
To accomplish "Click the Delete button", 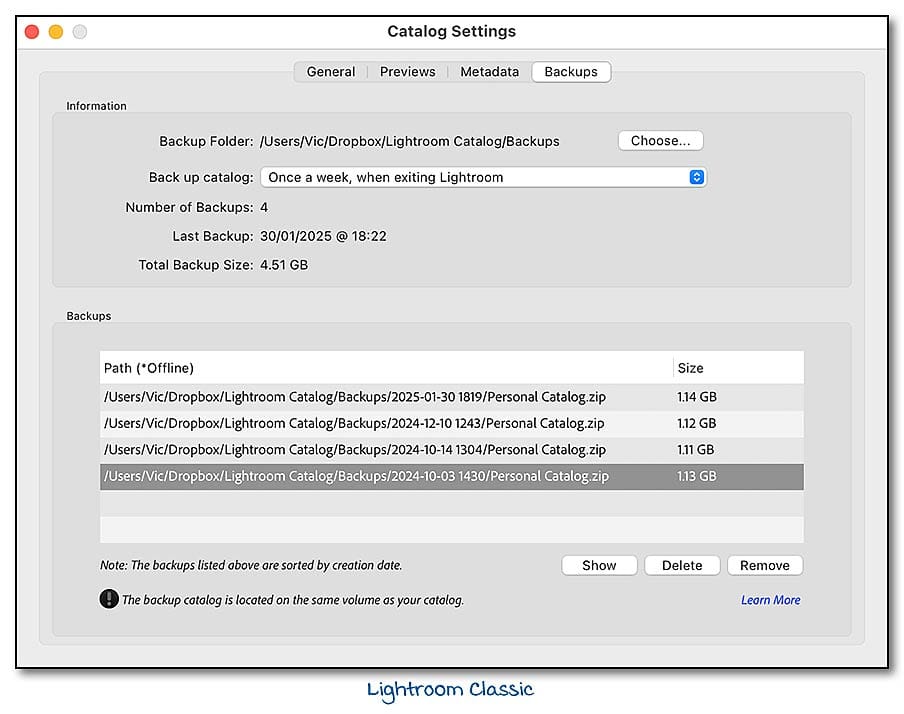I will [682, 565].
